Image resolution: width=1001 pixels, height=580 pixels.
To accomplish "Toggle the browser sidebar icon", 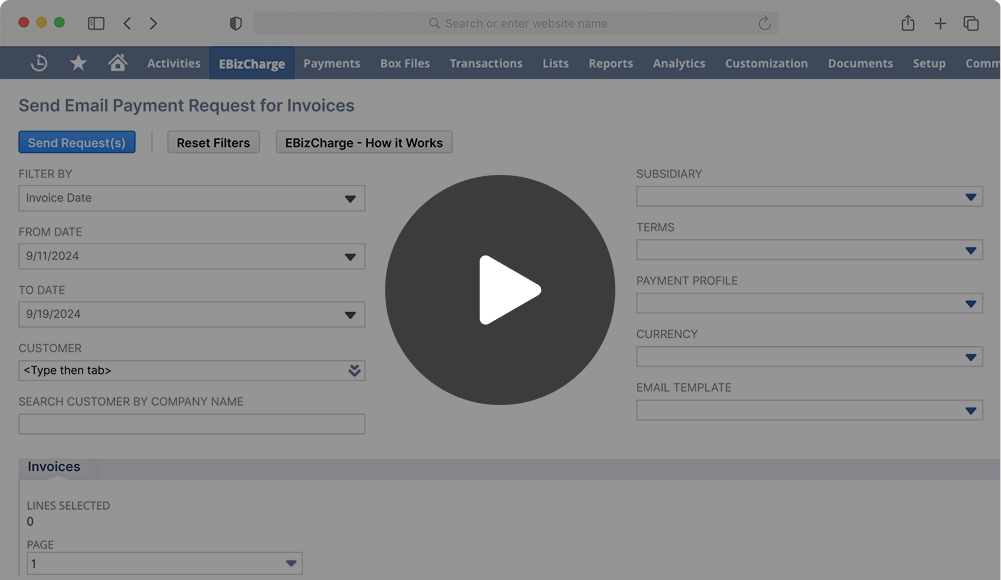I will [95, 22].
